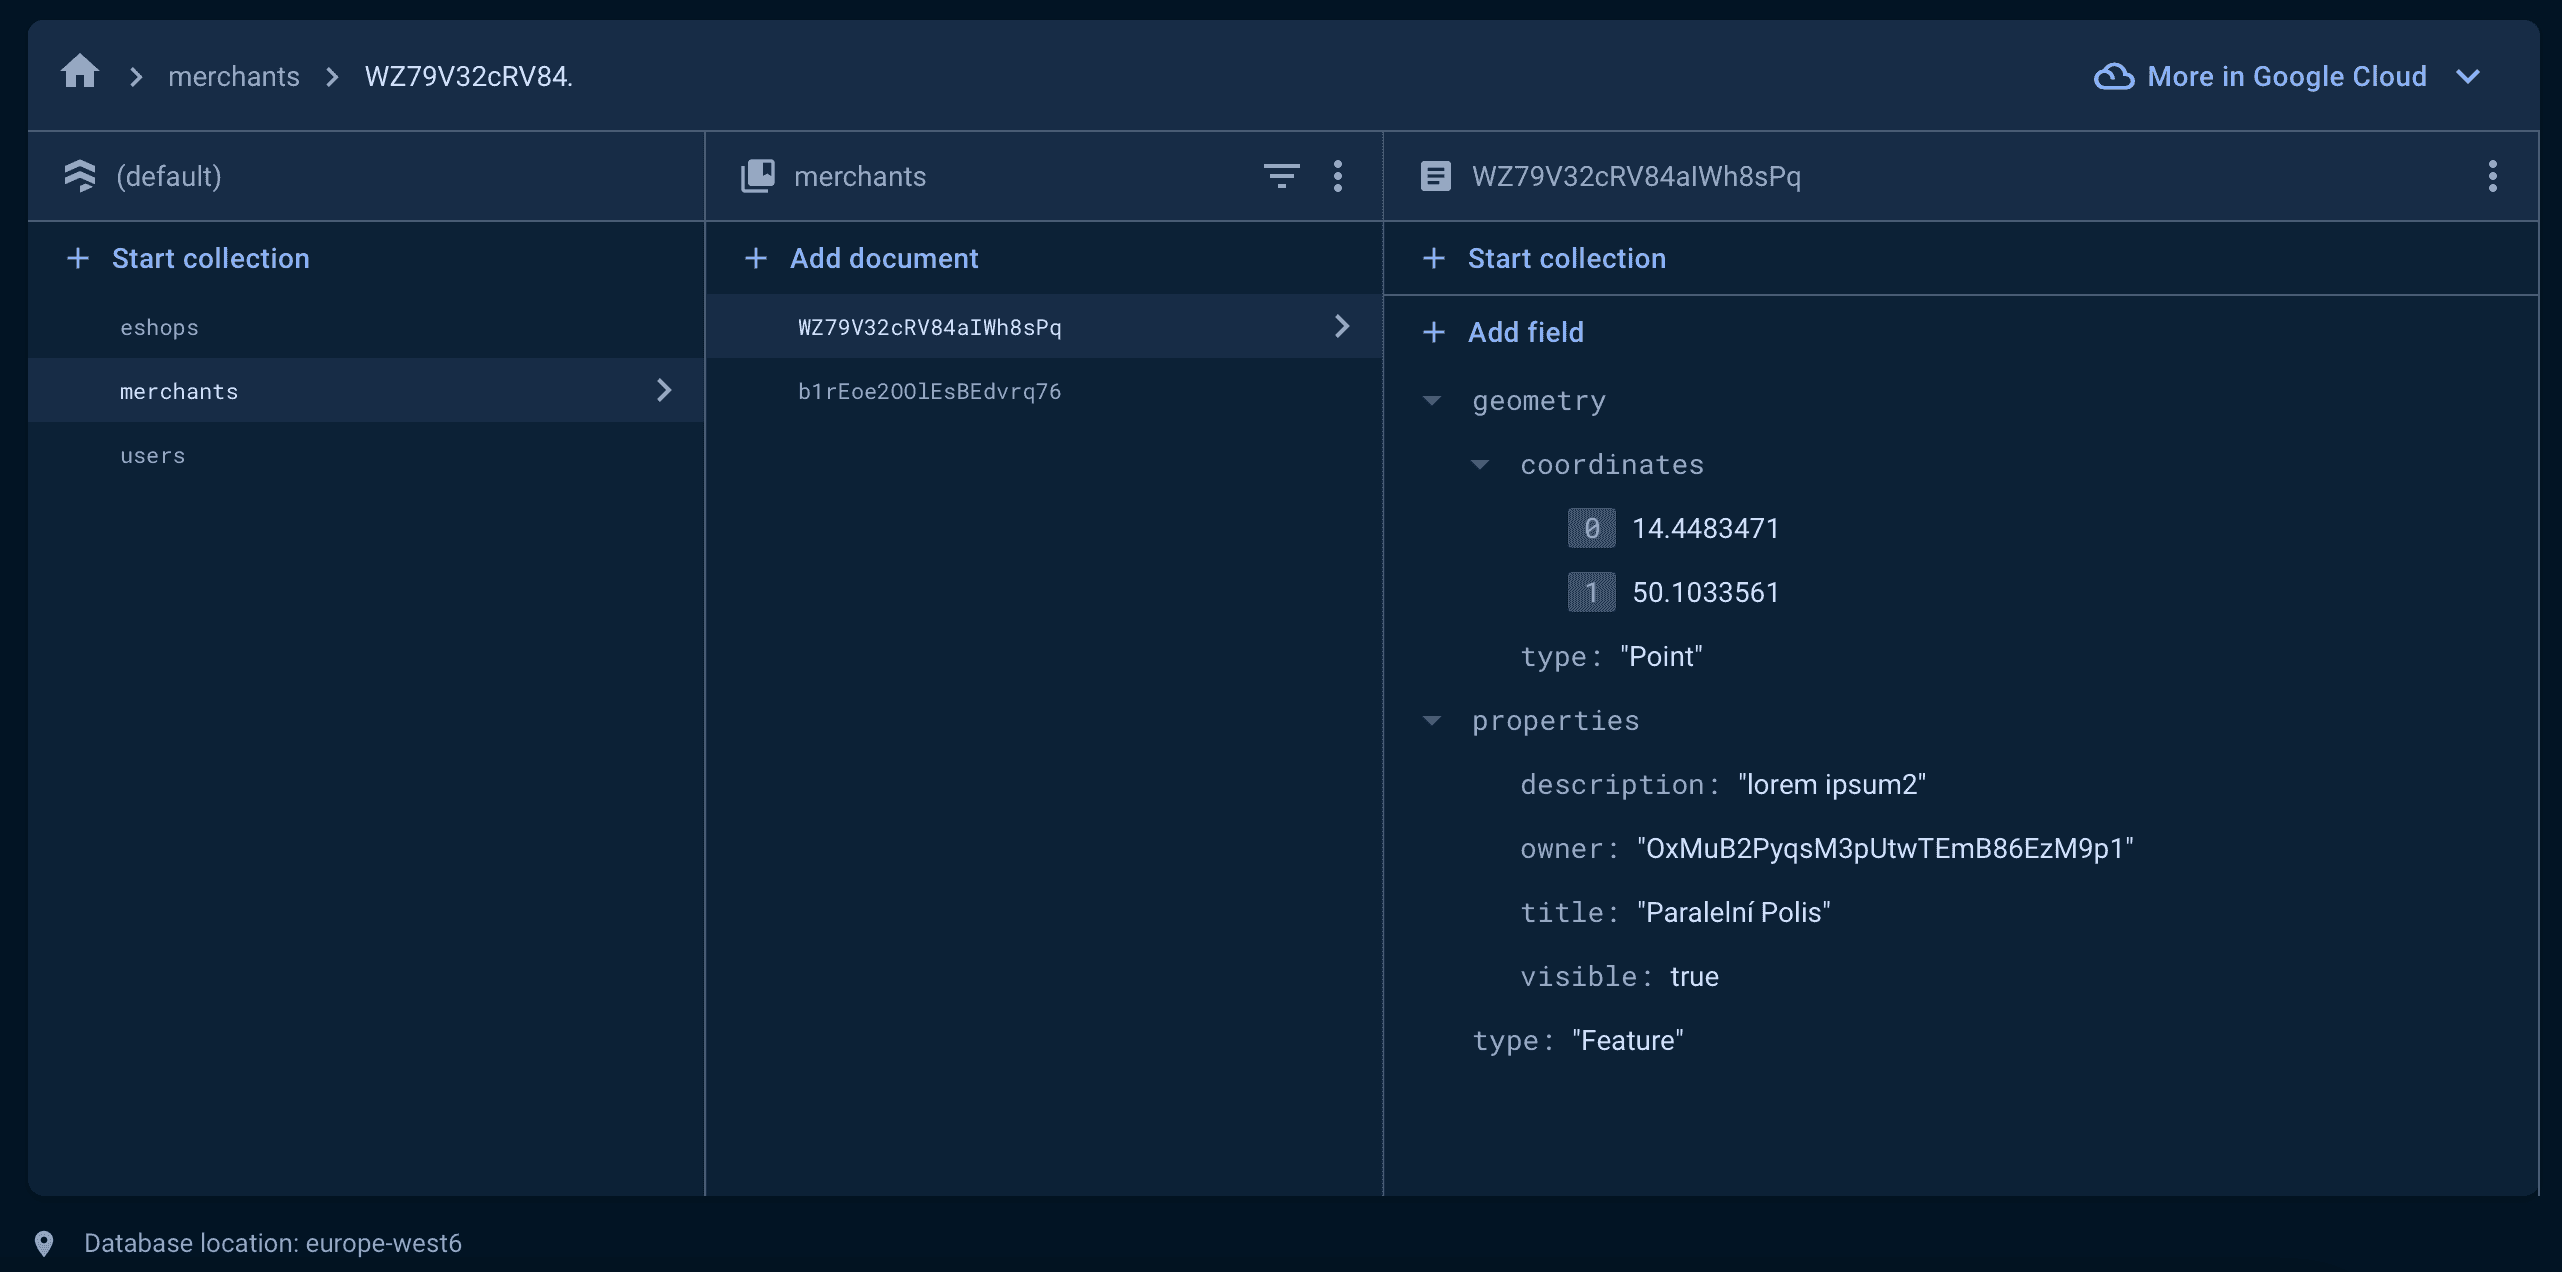
Task: Open document b1rEoe200lEsBEdvrq76
Action: point(929,391)
